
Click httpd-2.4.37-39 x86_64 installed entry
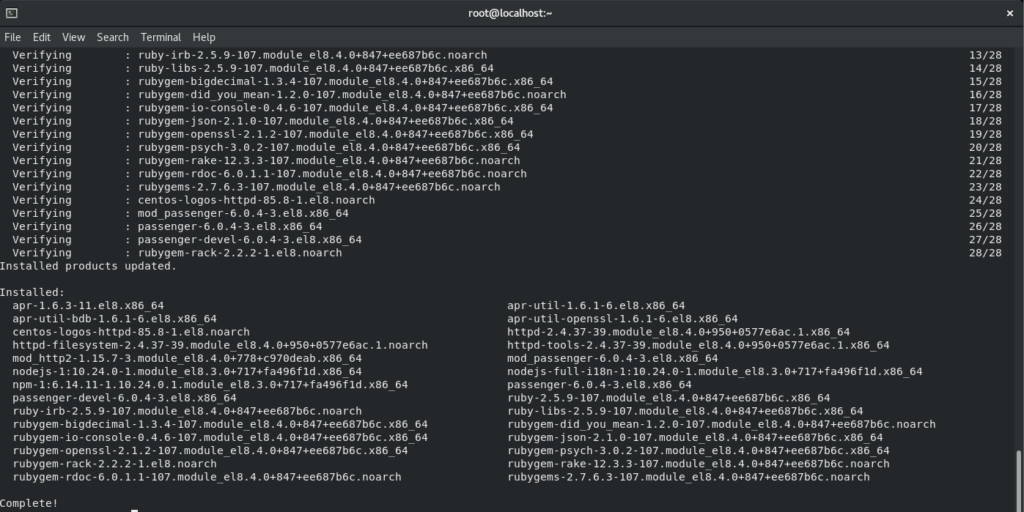679,332
